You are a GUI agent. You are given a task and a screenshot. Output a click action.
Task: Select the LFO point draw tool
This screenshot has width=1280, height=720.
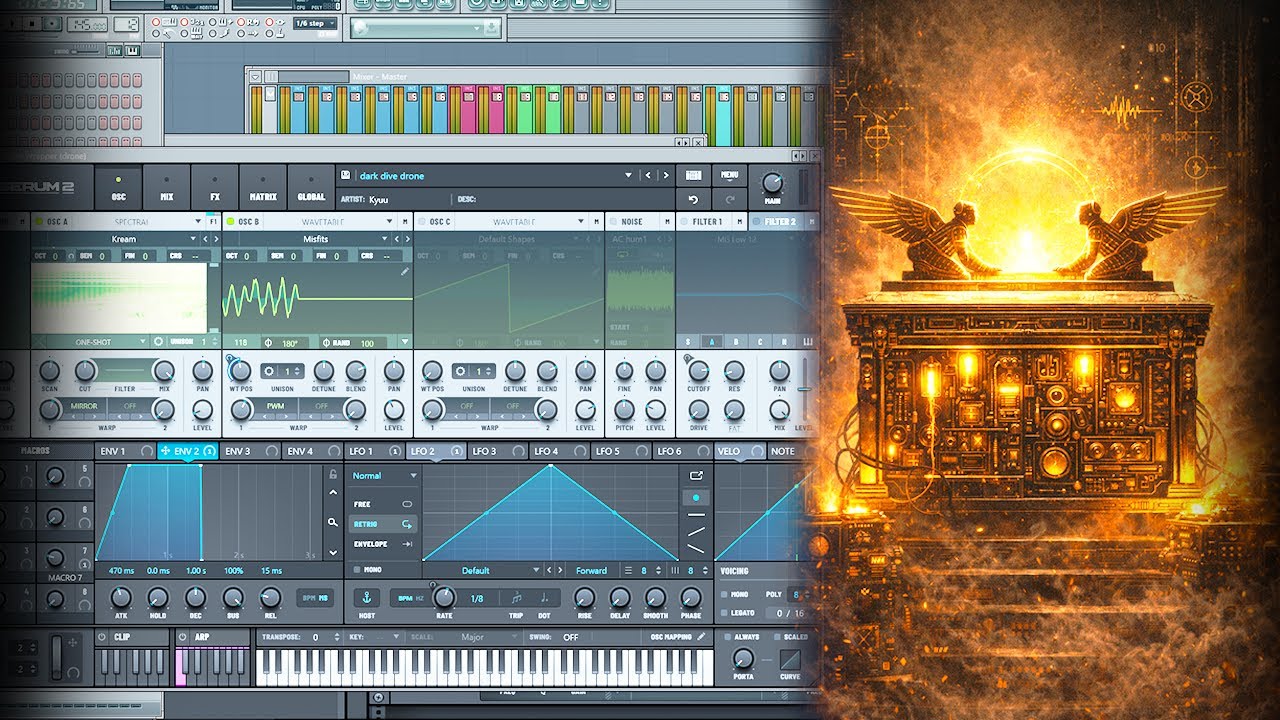pos(697,497)
